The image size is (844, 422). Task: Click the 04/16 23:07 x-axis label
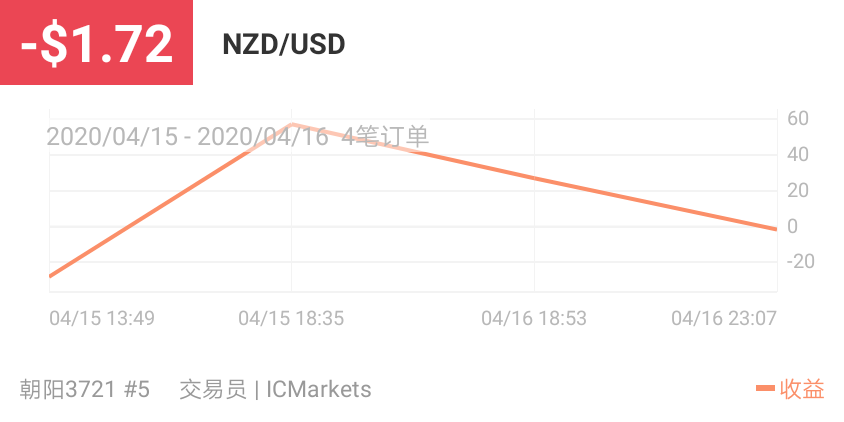[x=724, y=318]
